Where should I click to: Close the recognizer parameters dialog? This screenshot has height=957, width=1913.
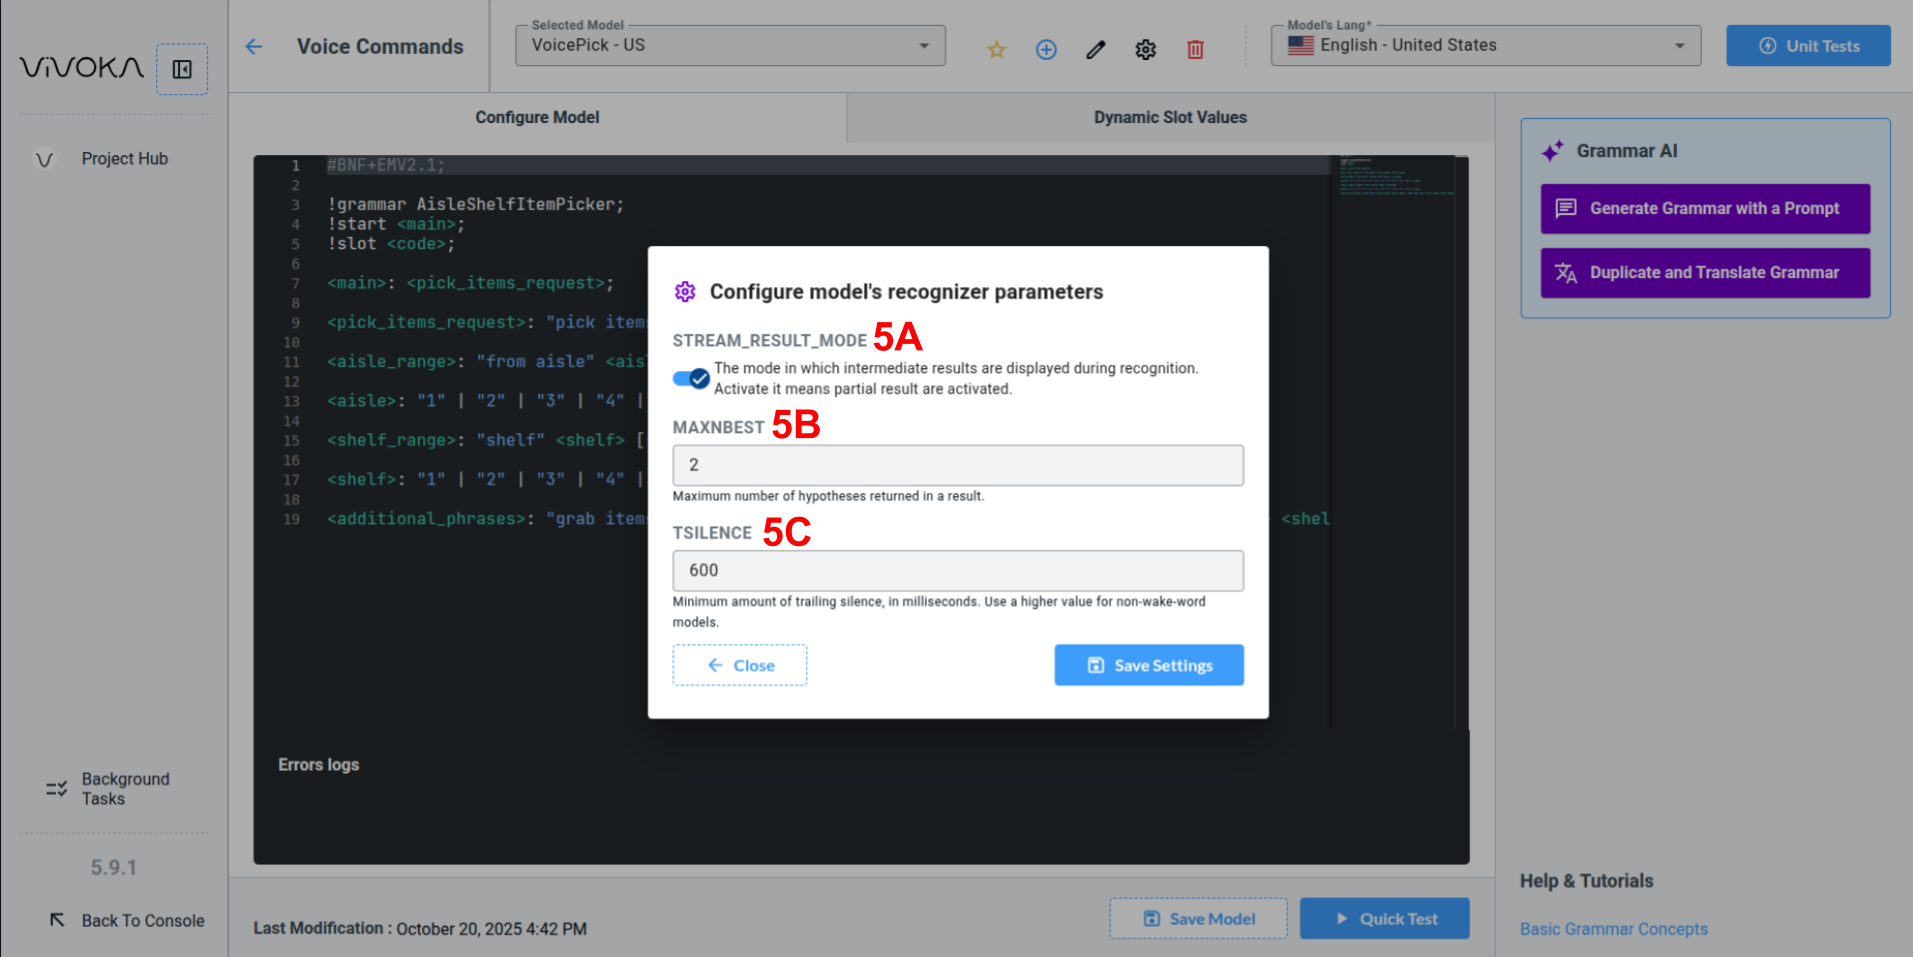(x=740, y=665)
